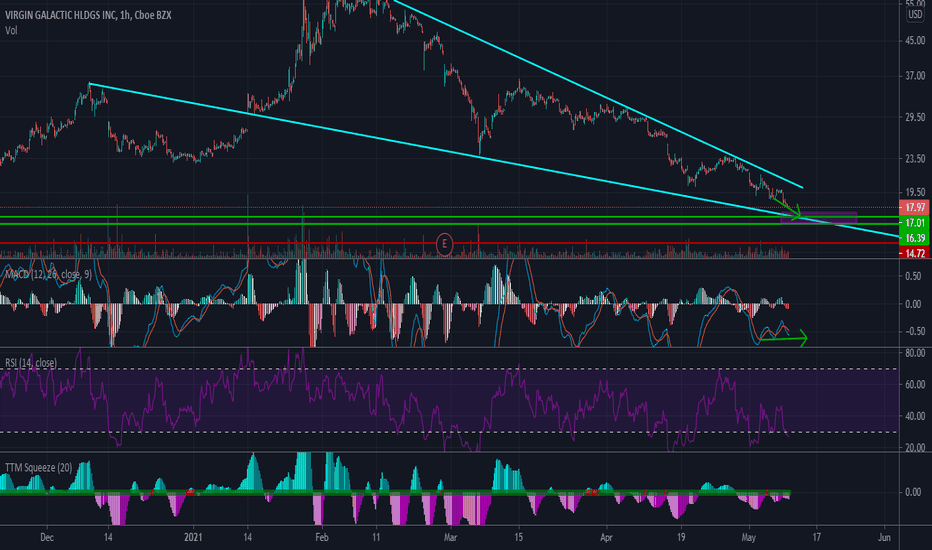Click the 16.39 green price label
The height and width of the screenshot is (550, 932).
[x=915, y=238]
